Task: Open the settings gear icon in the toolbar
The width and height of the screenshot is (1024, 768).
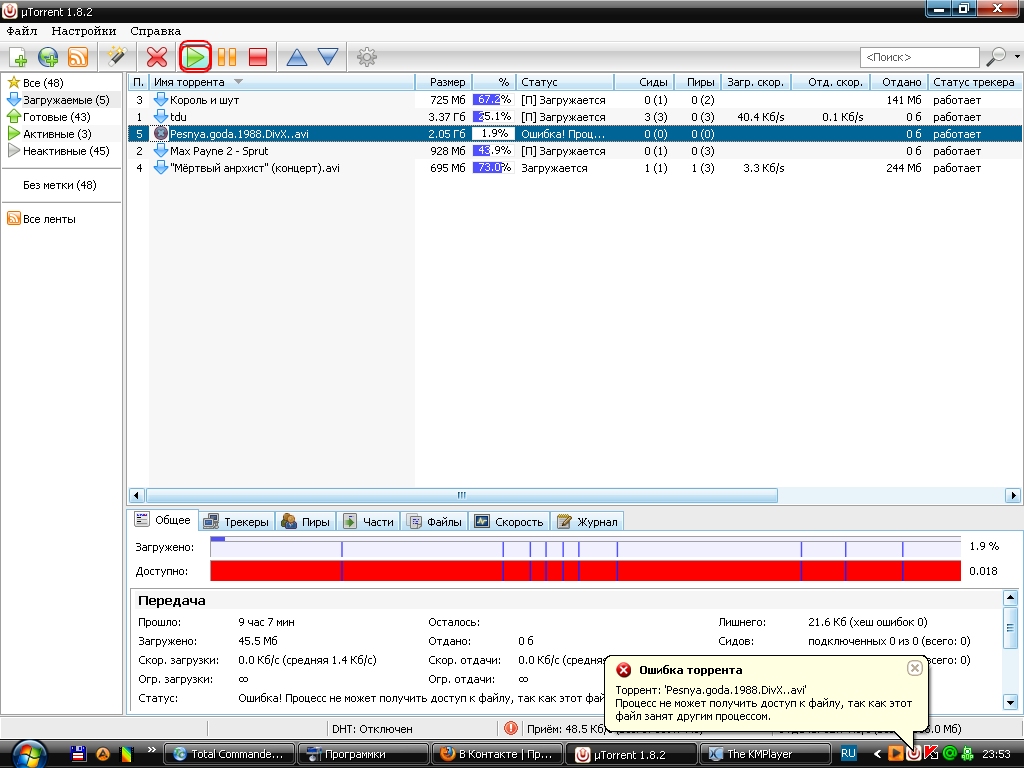Action: click(x=367, y=57)
